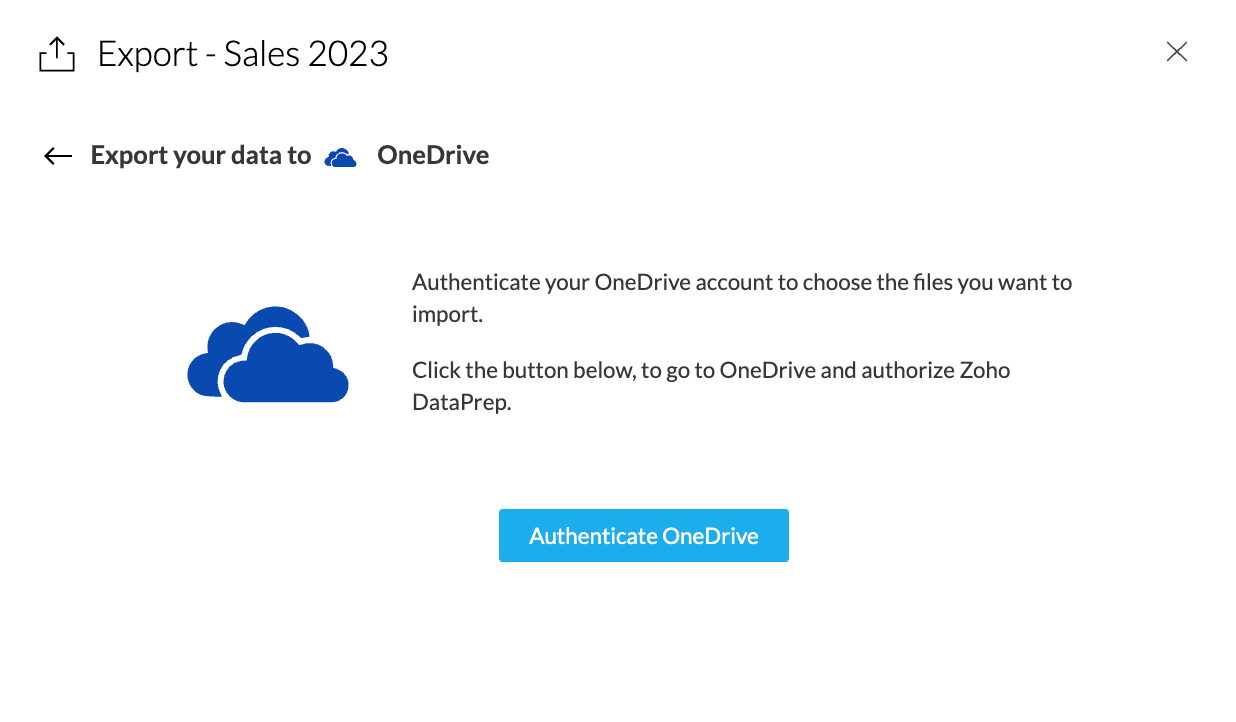This screenshot has height=722, width=1236.
Task: Click the word "import." in description
Action: 447,314
